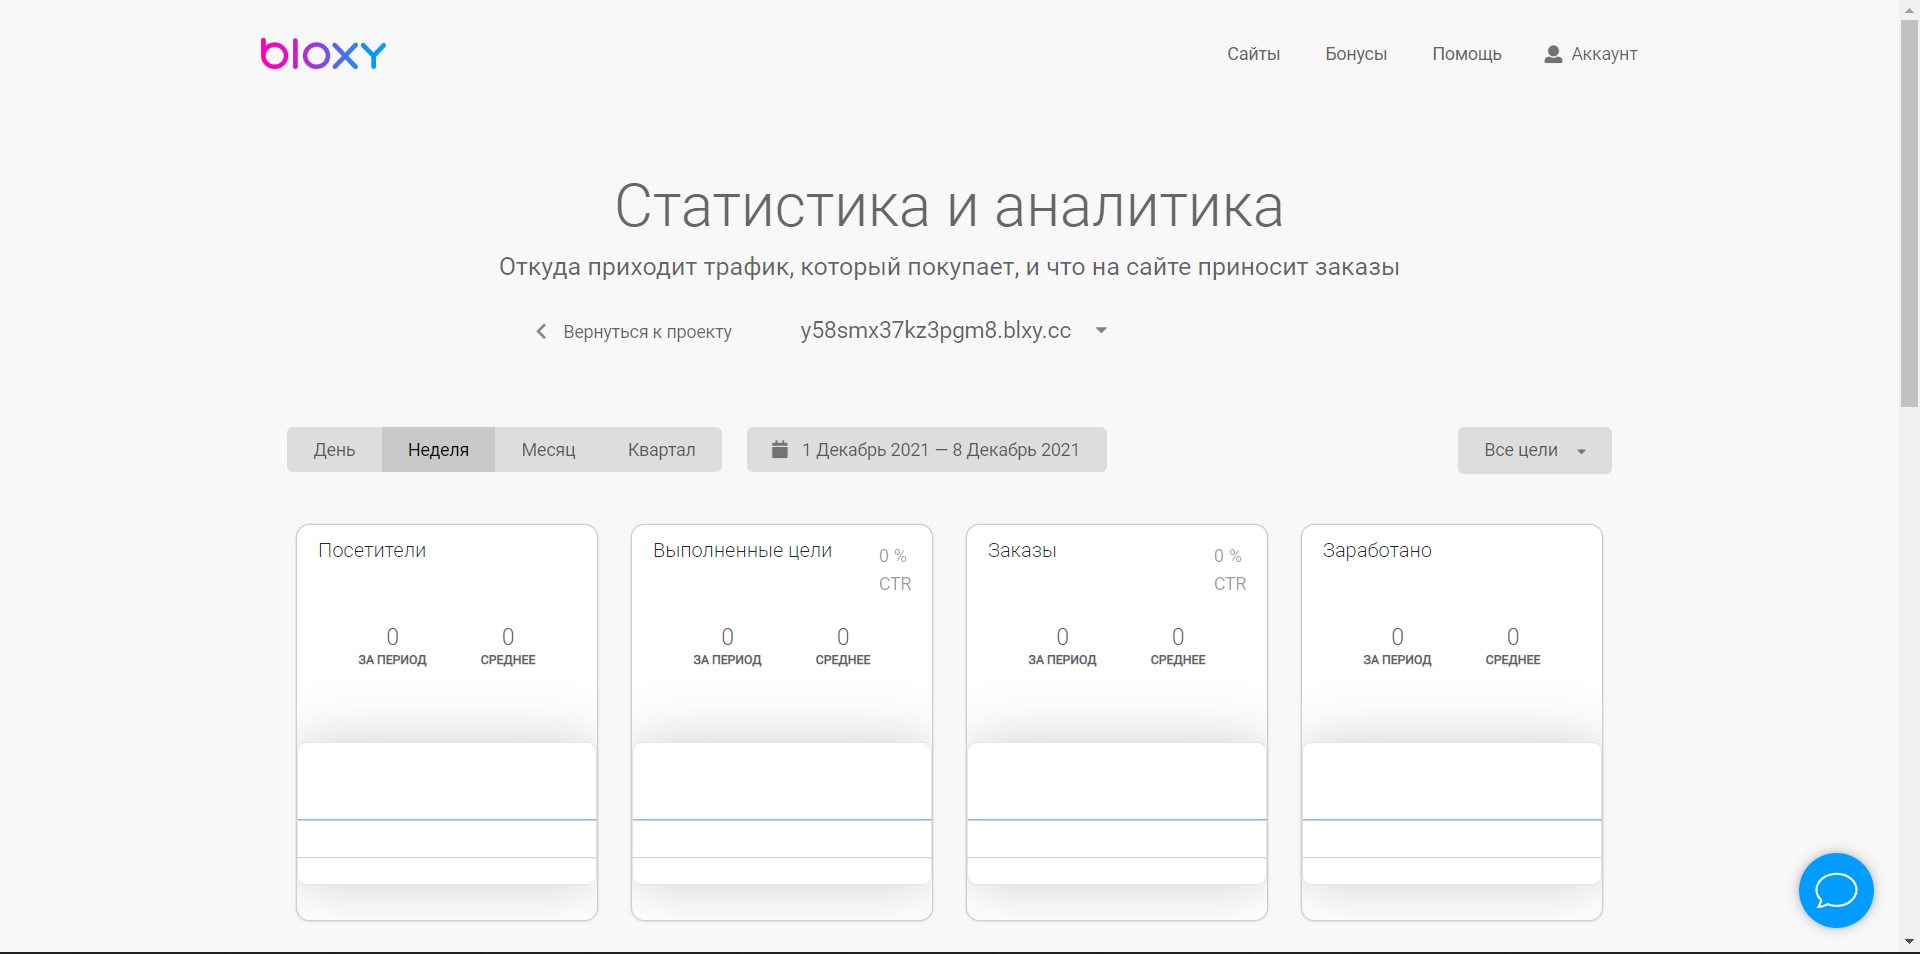Screen dimensions: 1920x954
Task: Click the account person icon
Action: coord(1553,54)
